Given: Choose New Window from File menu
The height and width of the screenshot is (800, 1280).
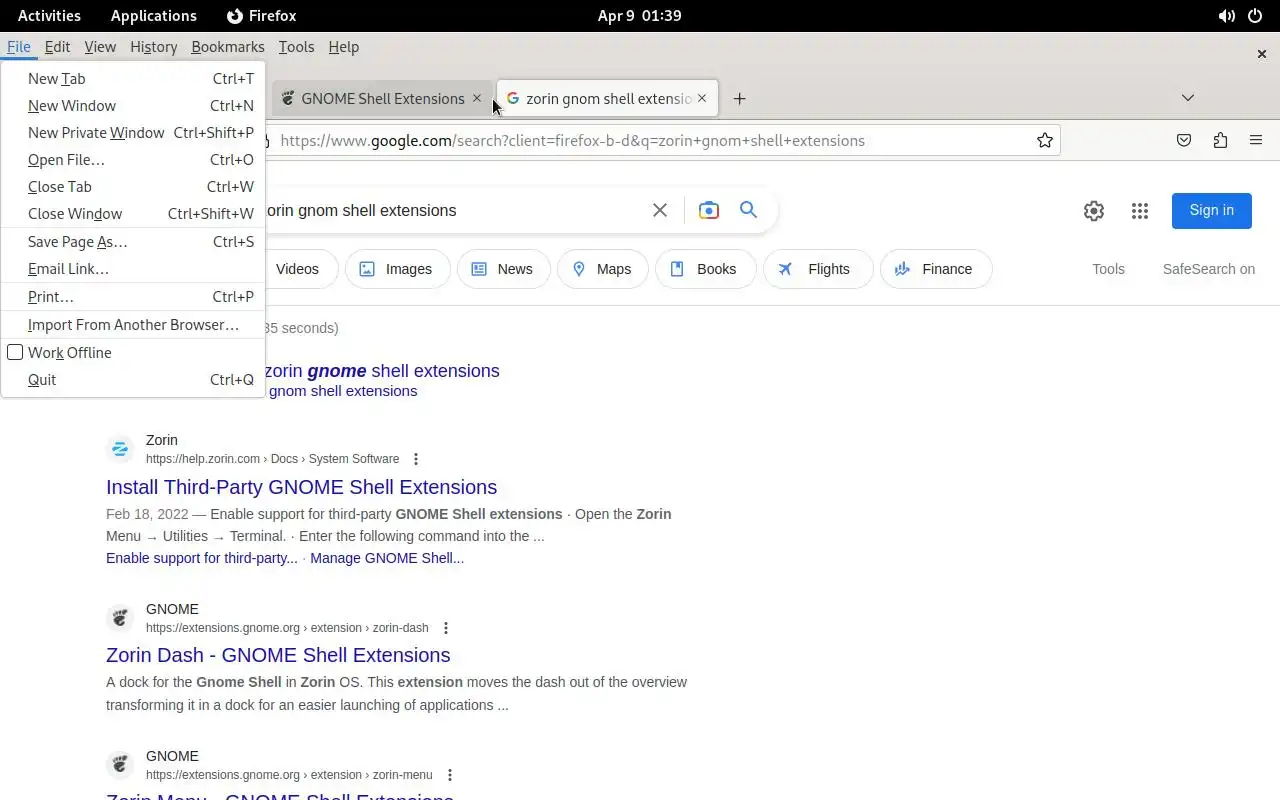Looking at the screenshot, I should (x=133, y=106).
